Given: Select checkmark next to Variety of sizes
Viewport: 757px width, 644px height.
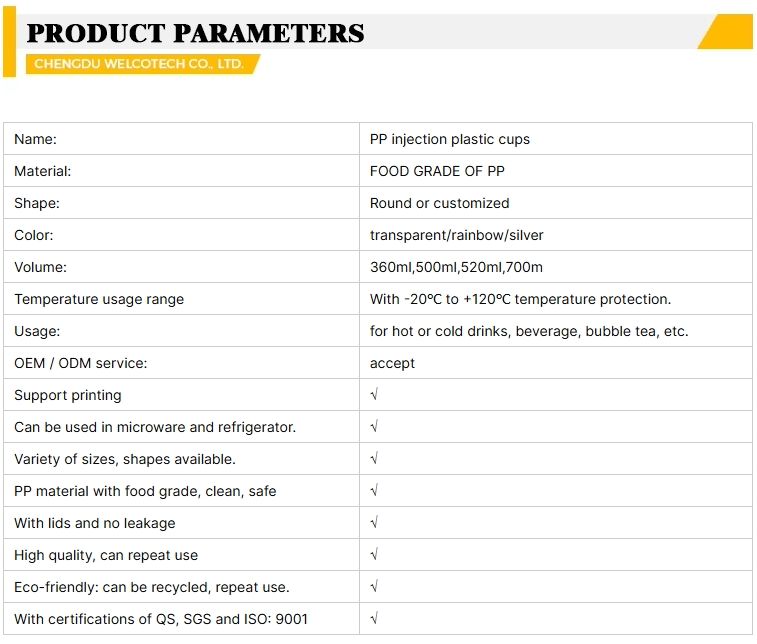Looking at the screenshot, I should click(x=374, y=458).
